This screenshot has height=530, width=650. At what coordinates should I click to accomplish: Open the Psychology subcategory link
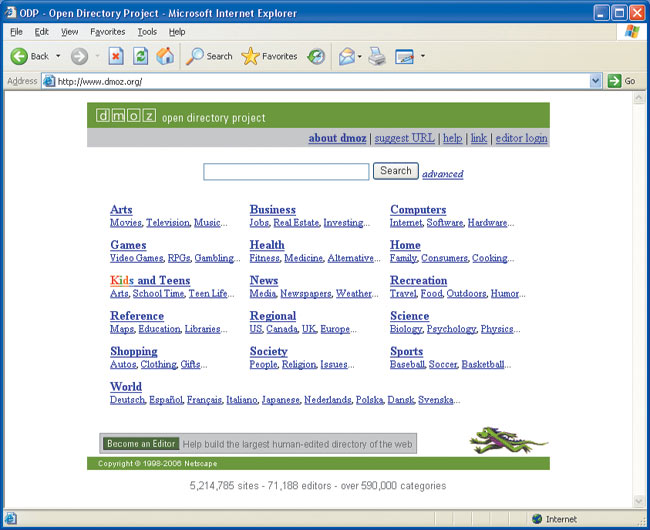pyautogui.click(x=451, y=329)
